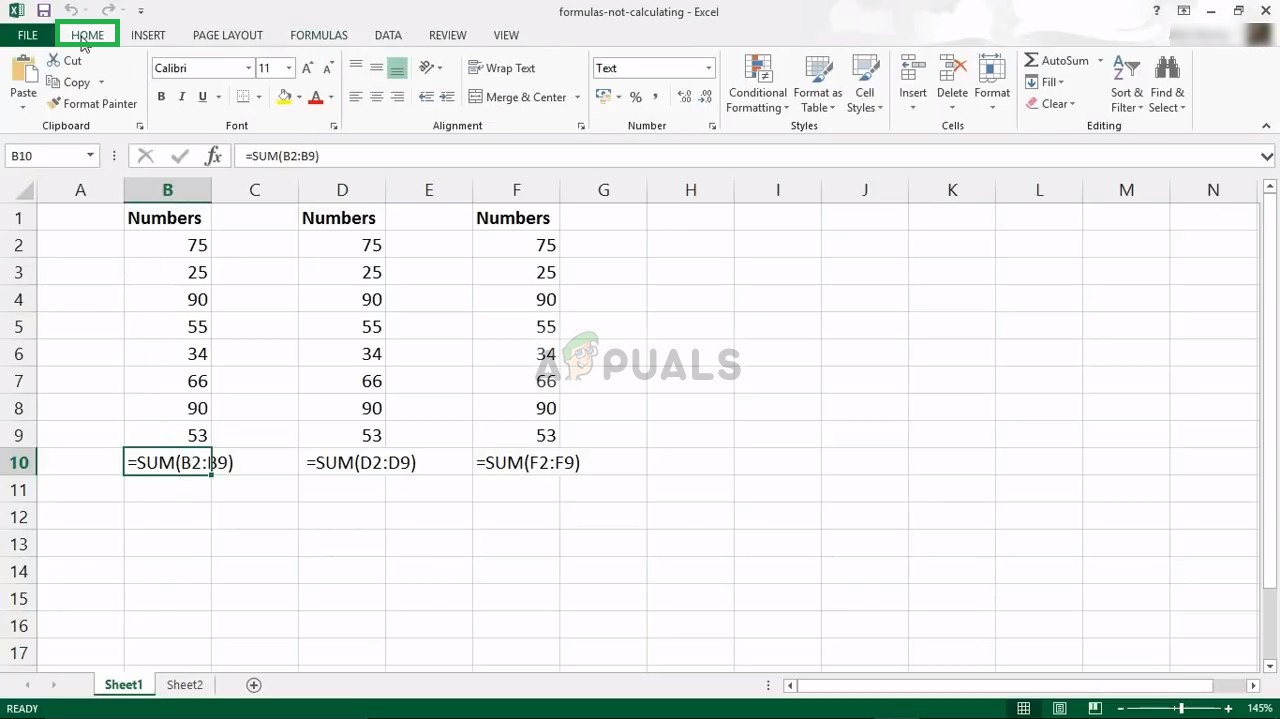Toggle Align Right horizontal alignment
Viewport: 1280px width, 719px height.
[x=397, y=97]
